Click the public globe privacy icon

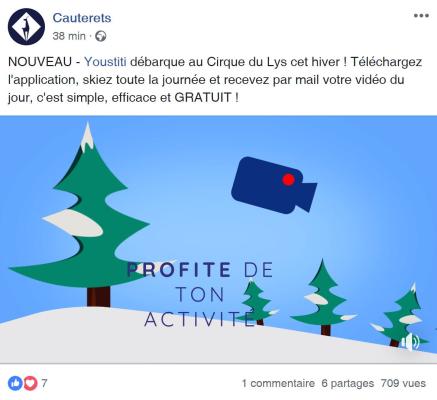101,36
